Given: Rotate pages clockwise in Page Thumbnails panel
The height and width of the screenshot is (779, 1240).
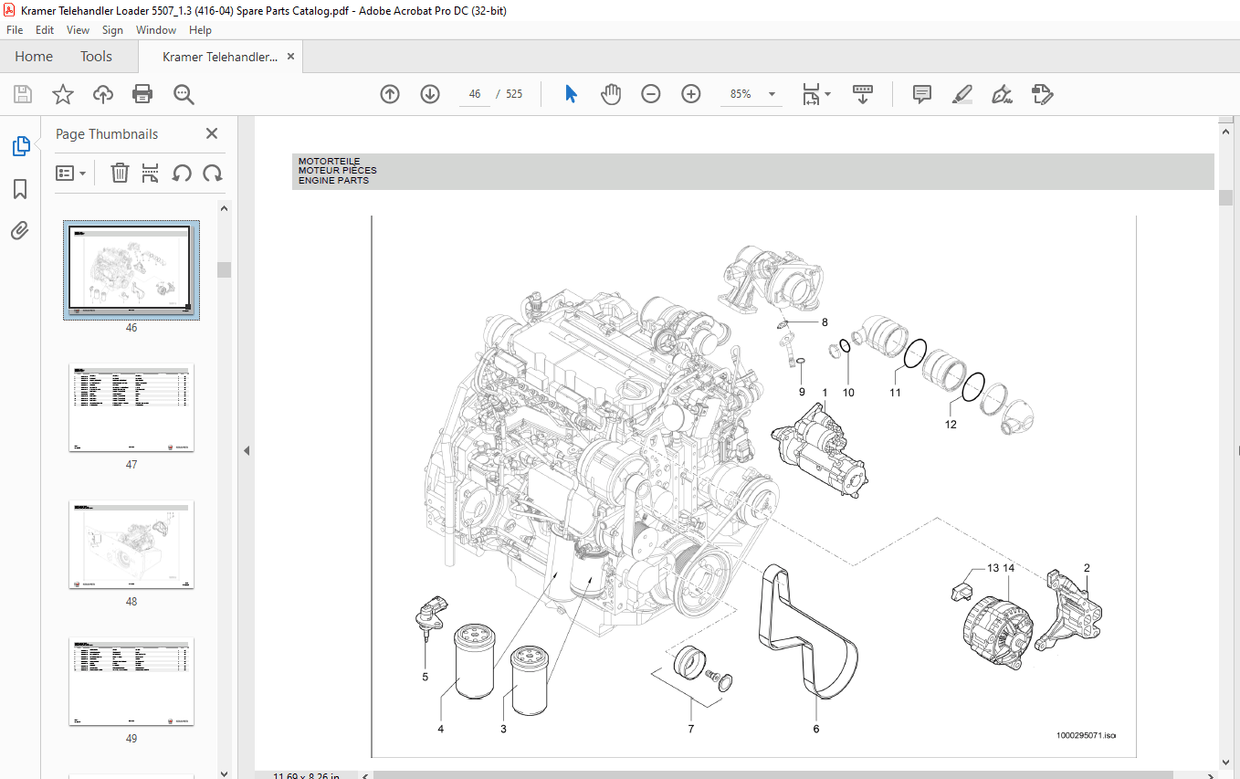Looking at the screenshot, I should pos(212,173).
